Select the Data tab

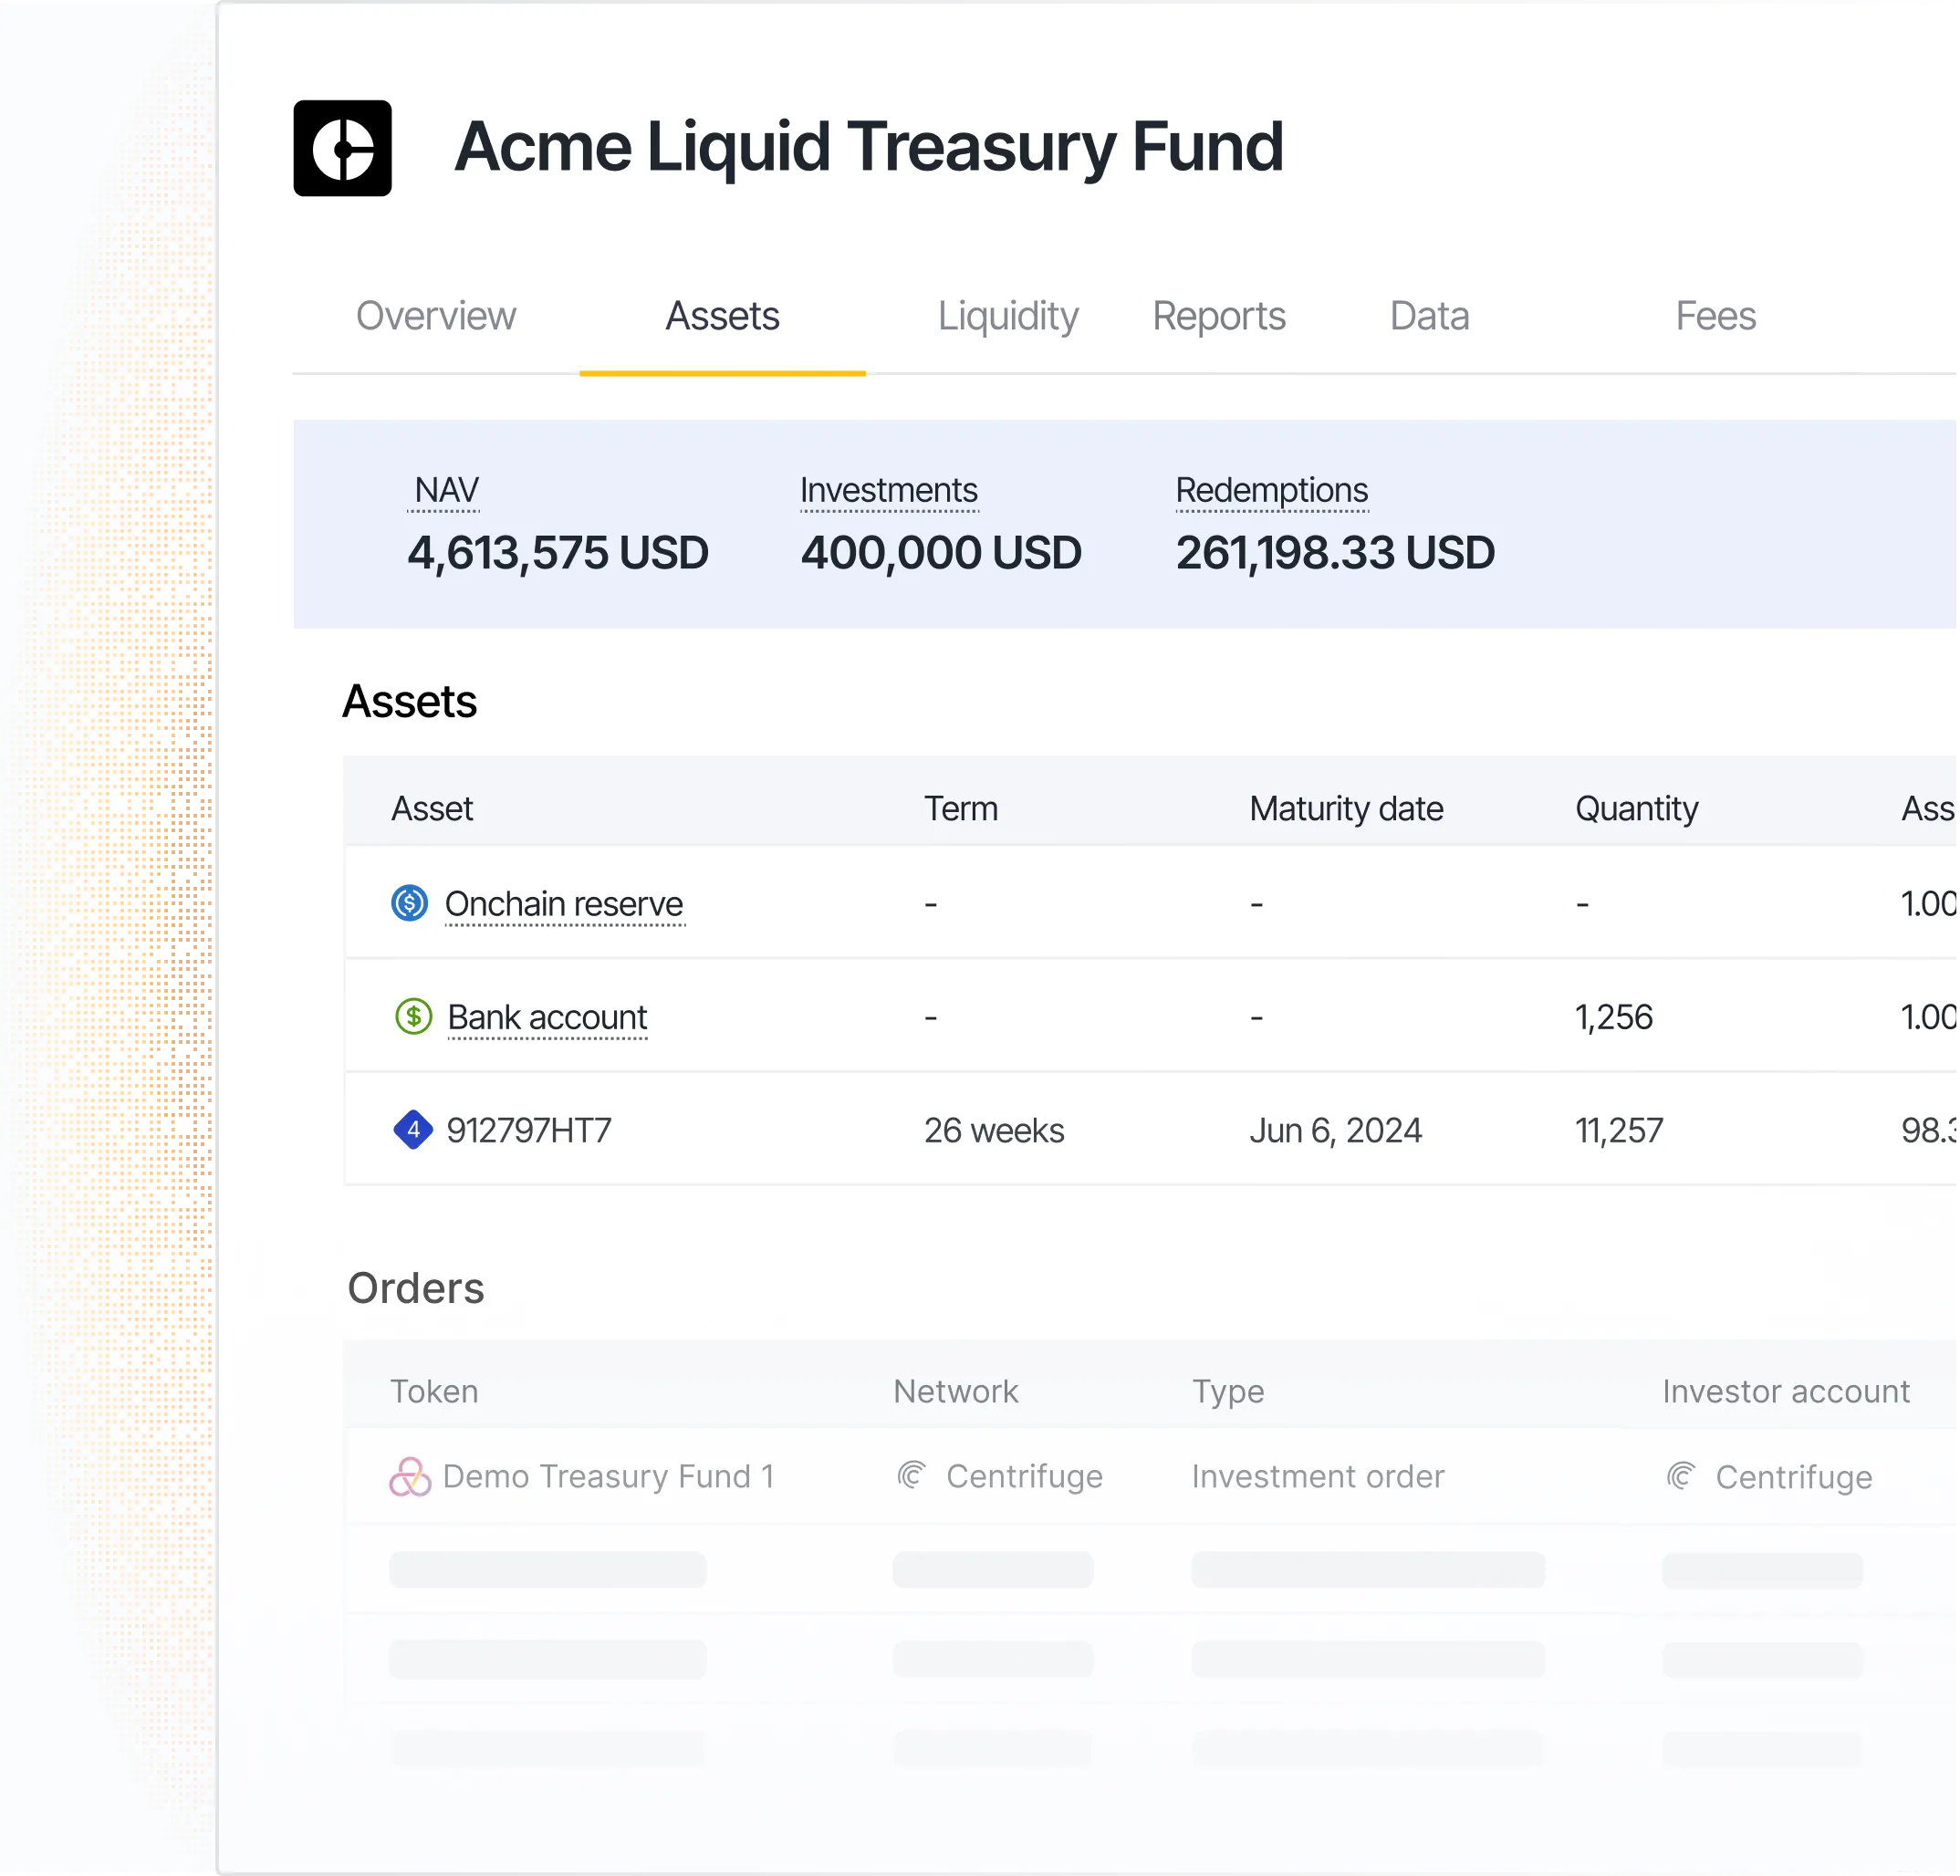[x=1430, y=317]
